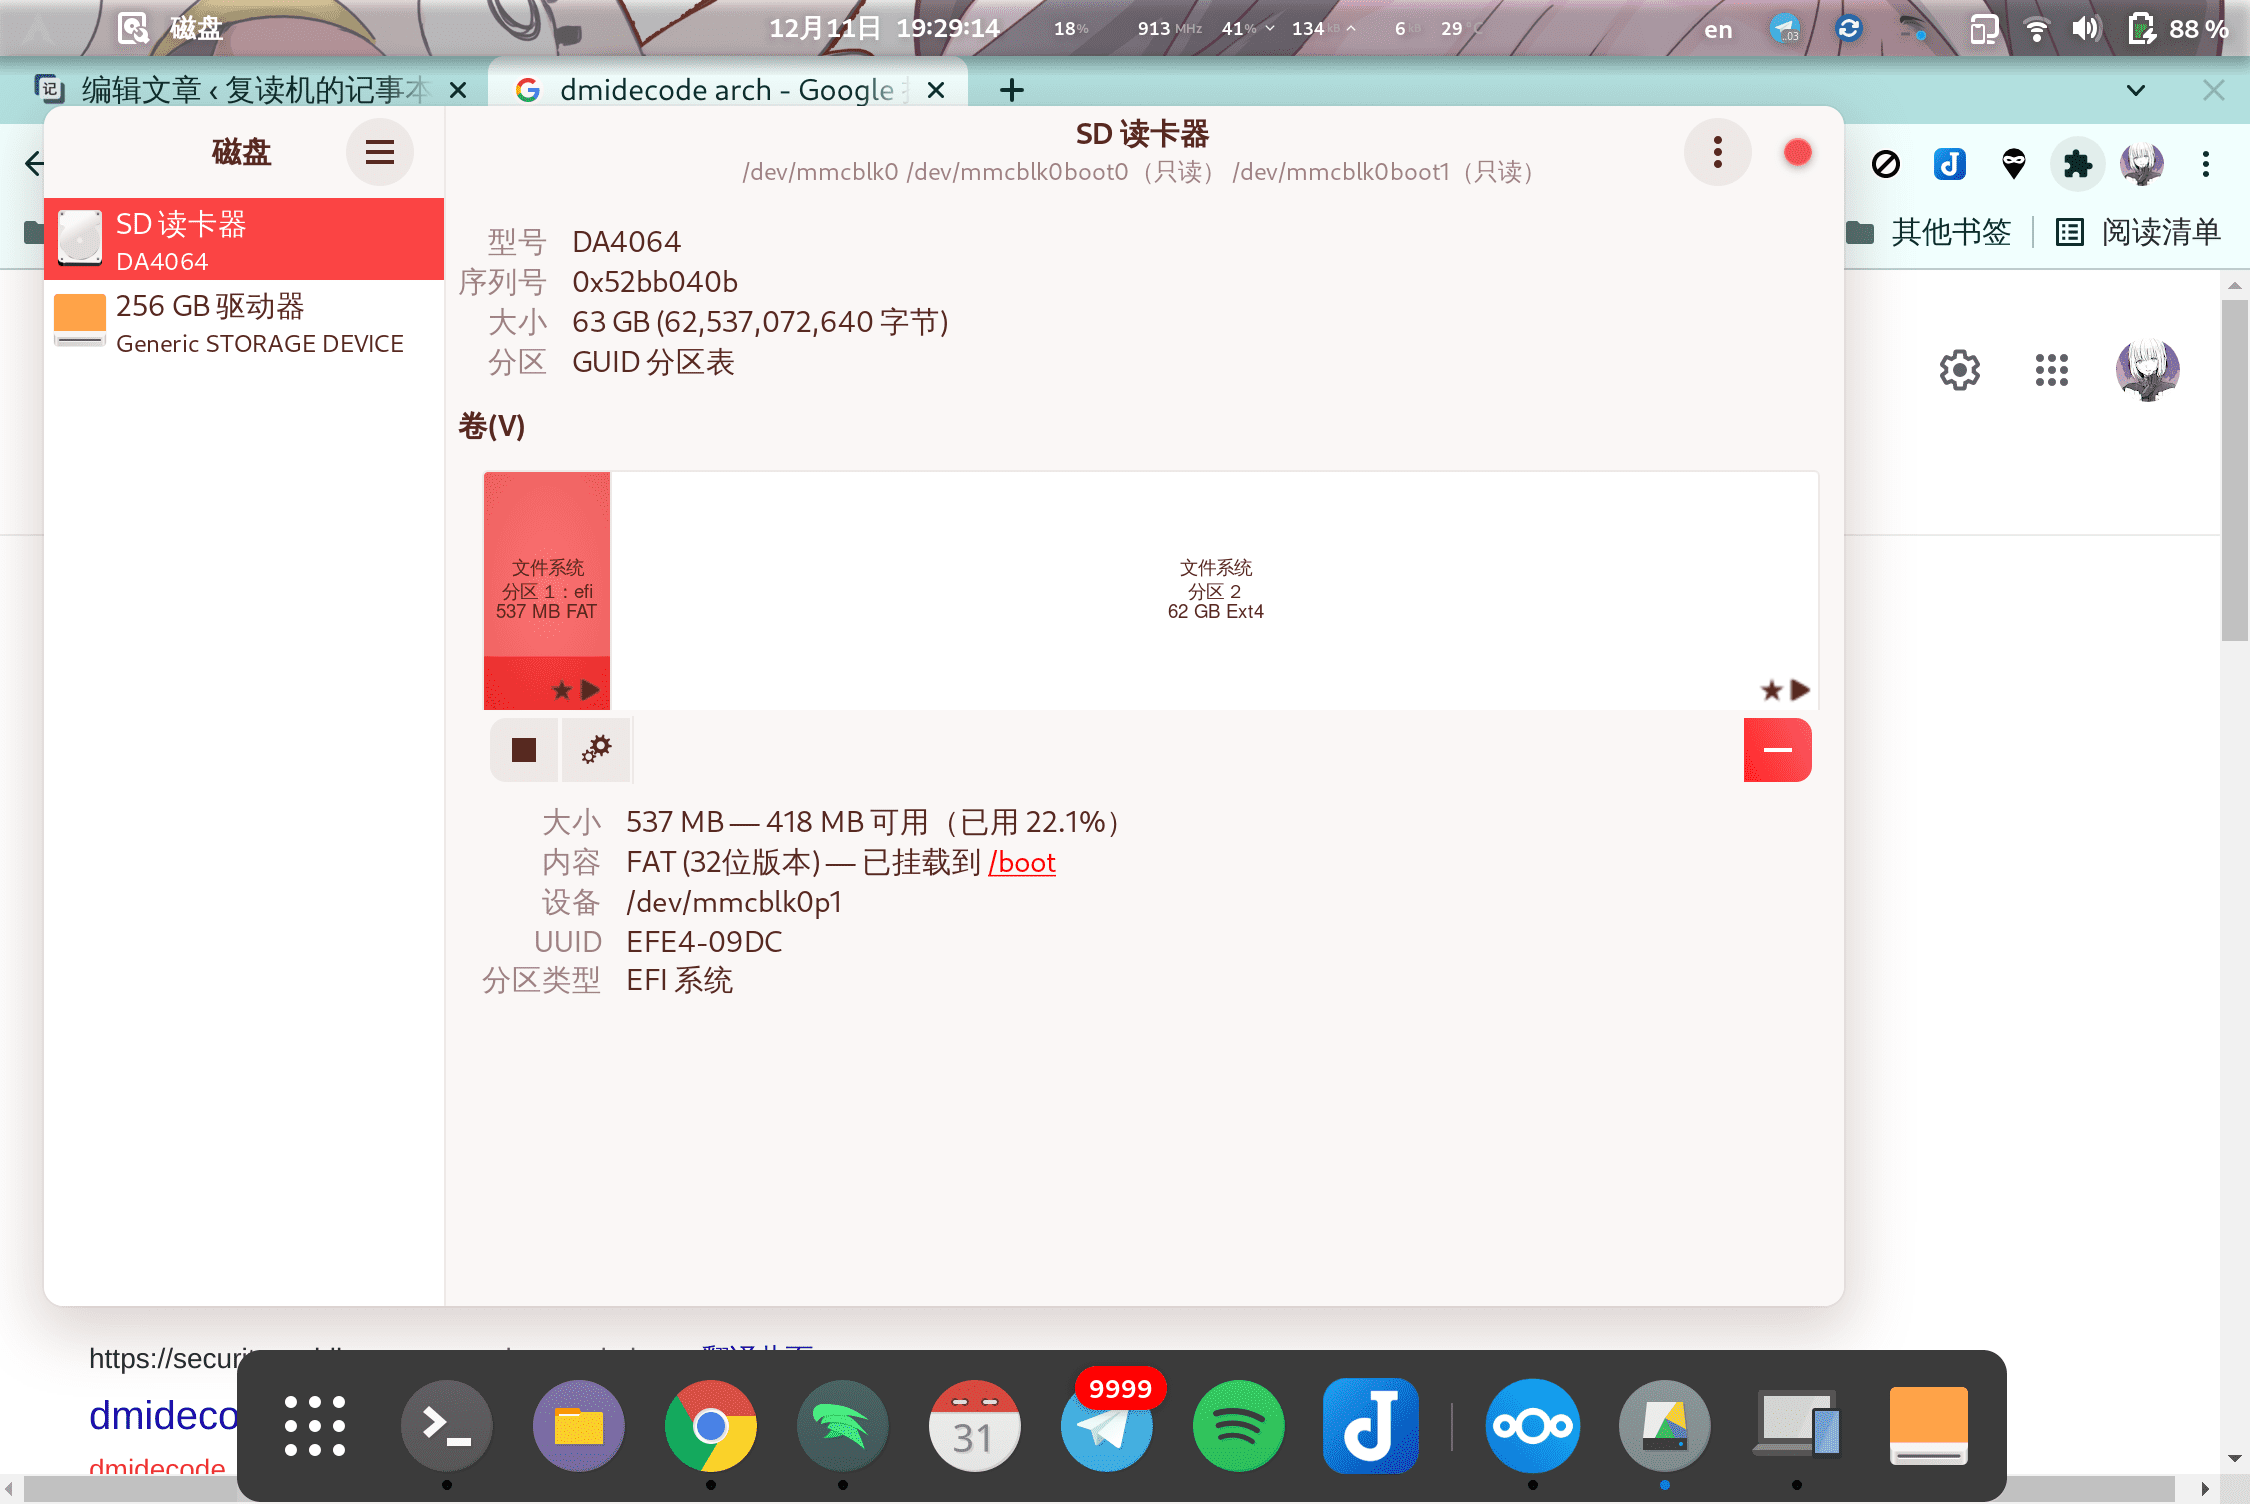Open the Disks hamburger menu
The image size is (2250, 1504).
pyautogui.click(x=379, y=153)
